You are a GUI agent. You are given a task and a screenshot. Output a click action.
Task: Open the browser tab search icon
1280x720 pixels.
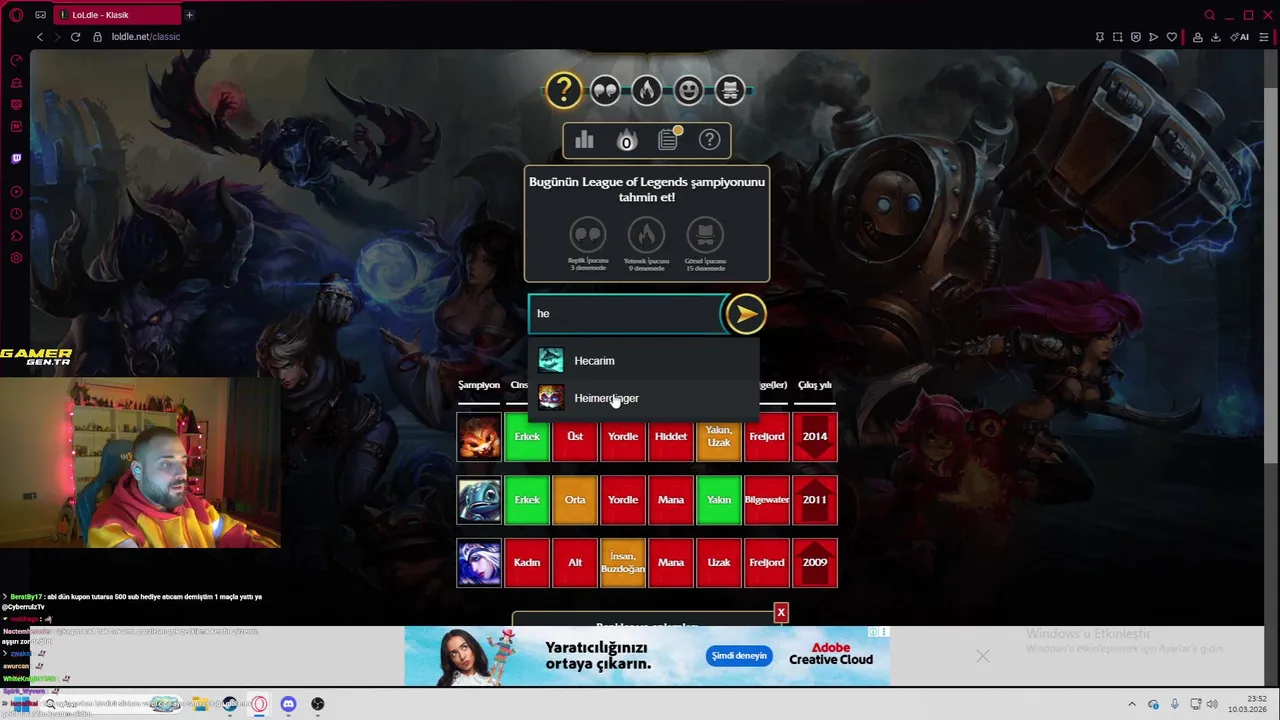(x=1209, y=15)
